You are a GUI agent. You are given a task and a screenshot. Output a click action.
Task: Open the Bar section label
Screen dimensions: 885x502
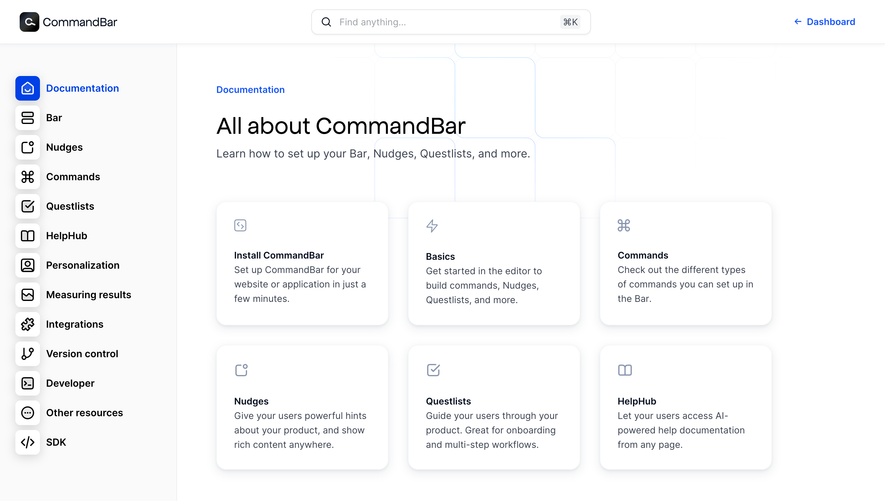point(54,117)
